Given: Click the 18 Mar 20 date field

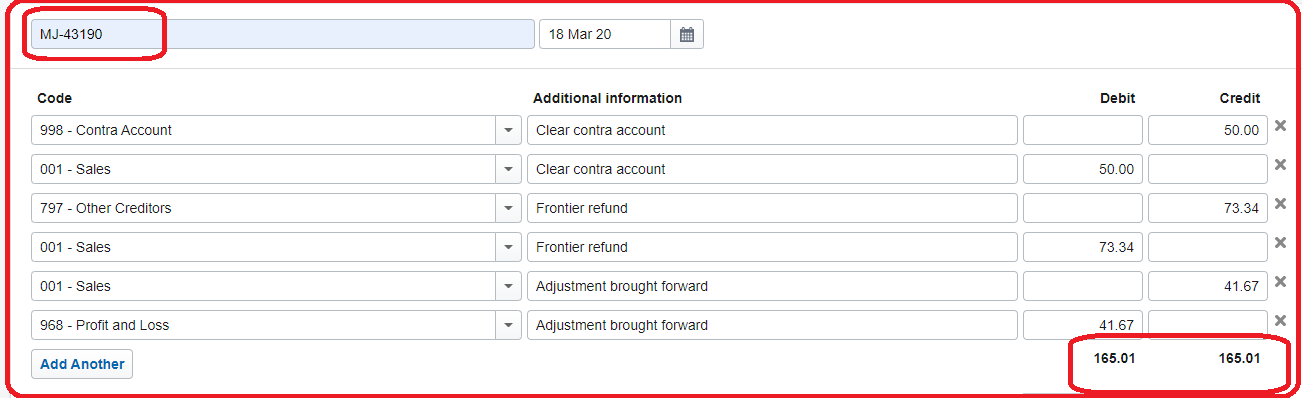Looking at the screenshot, I should click(x=605, y=34).
